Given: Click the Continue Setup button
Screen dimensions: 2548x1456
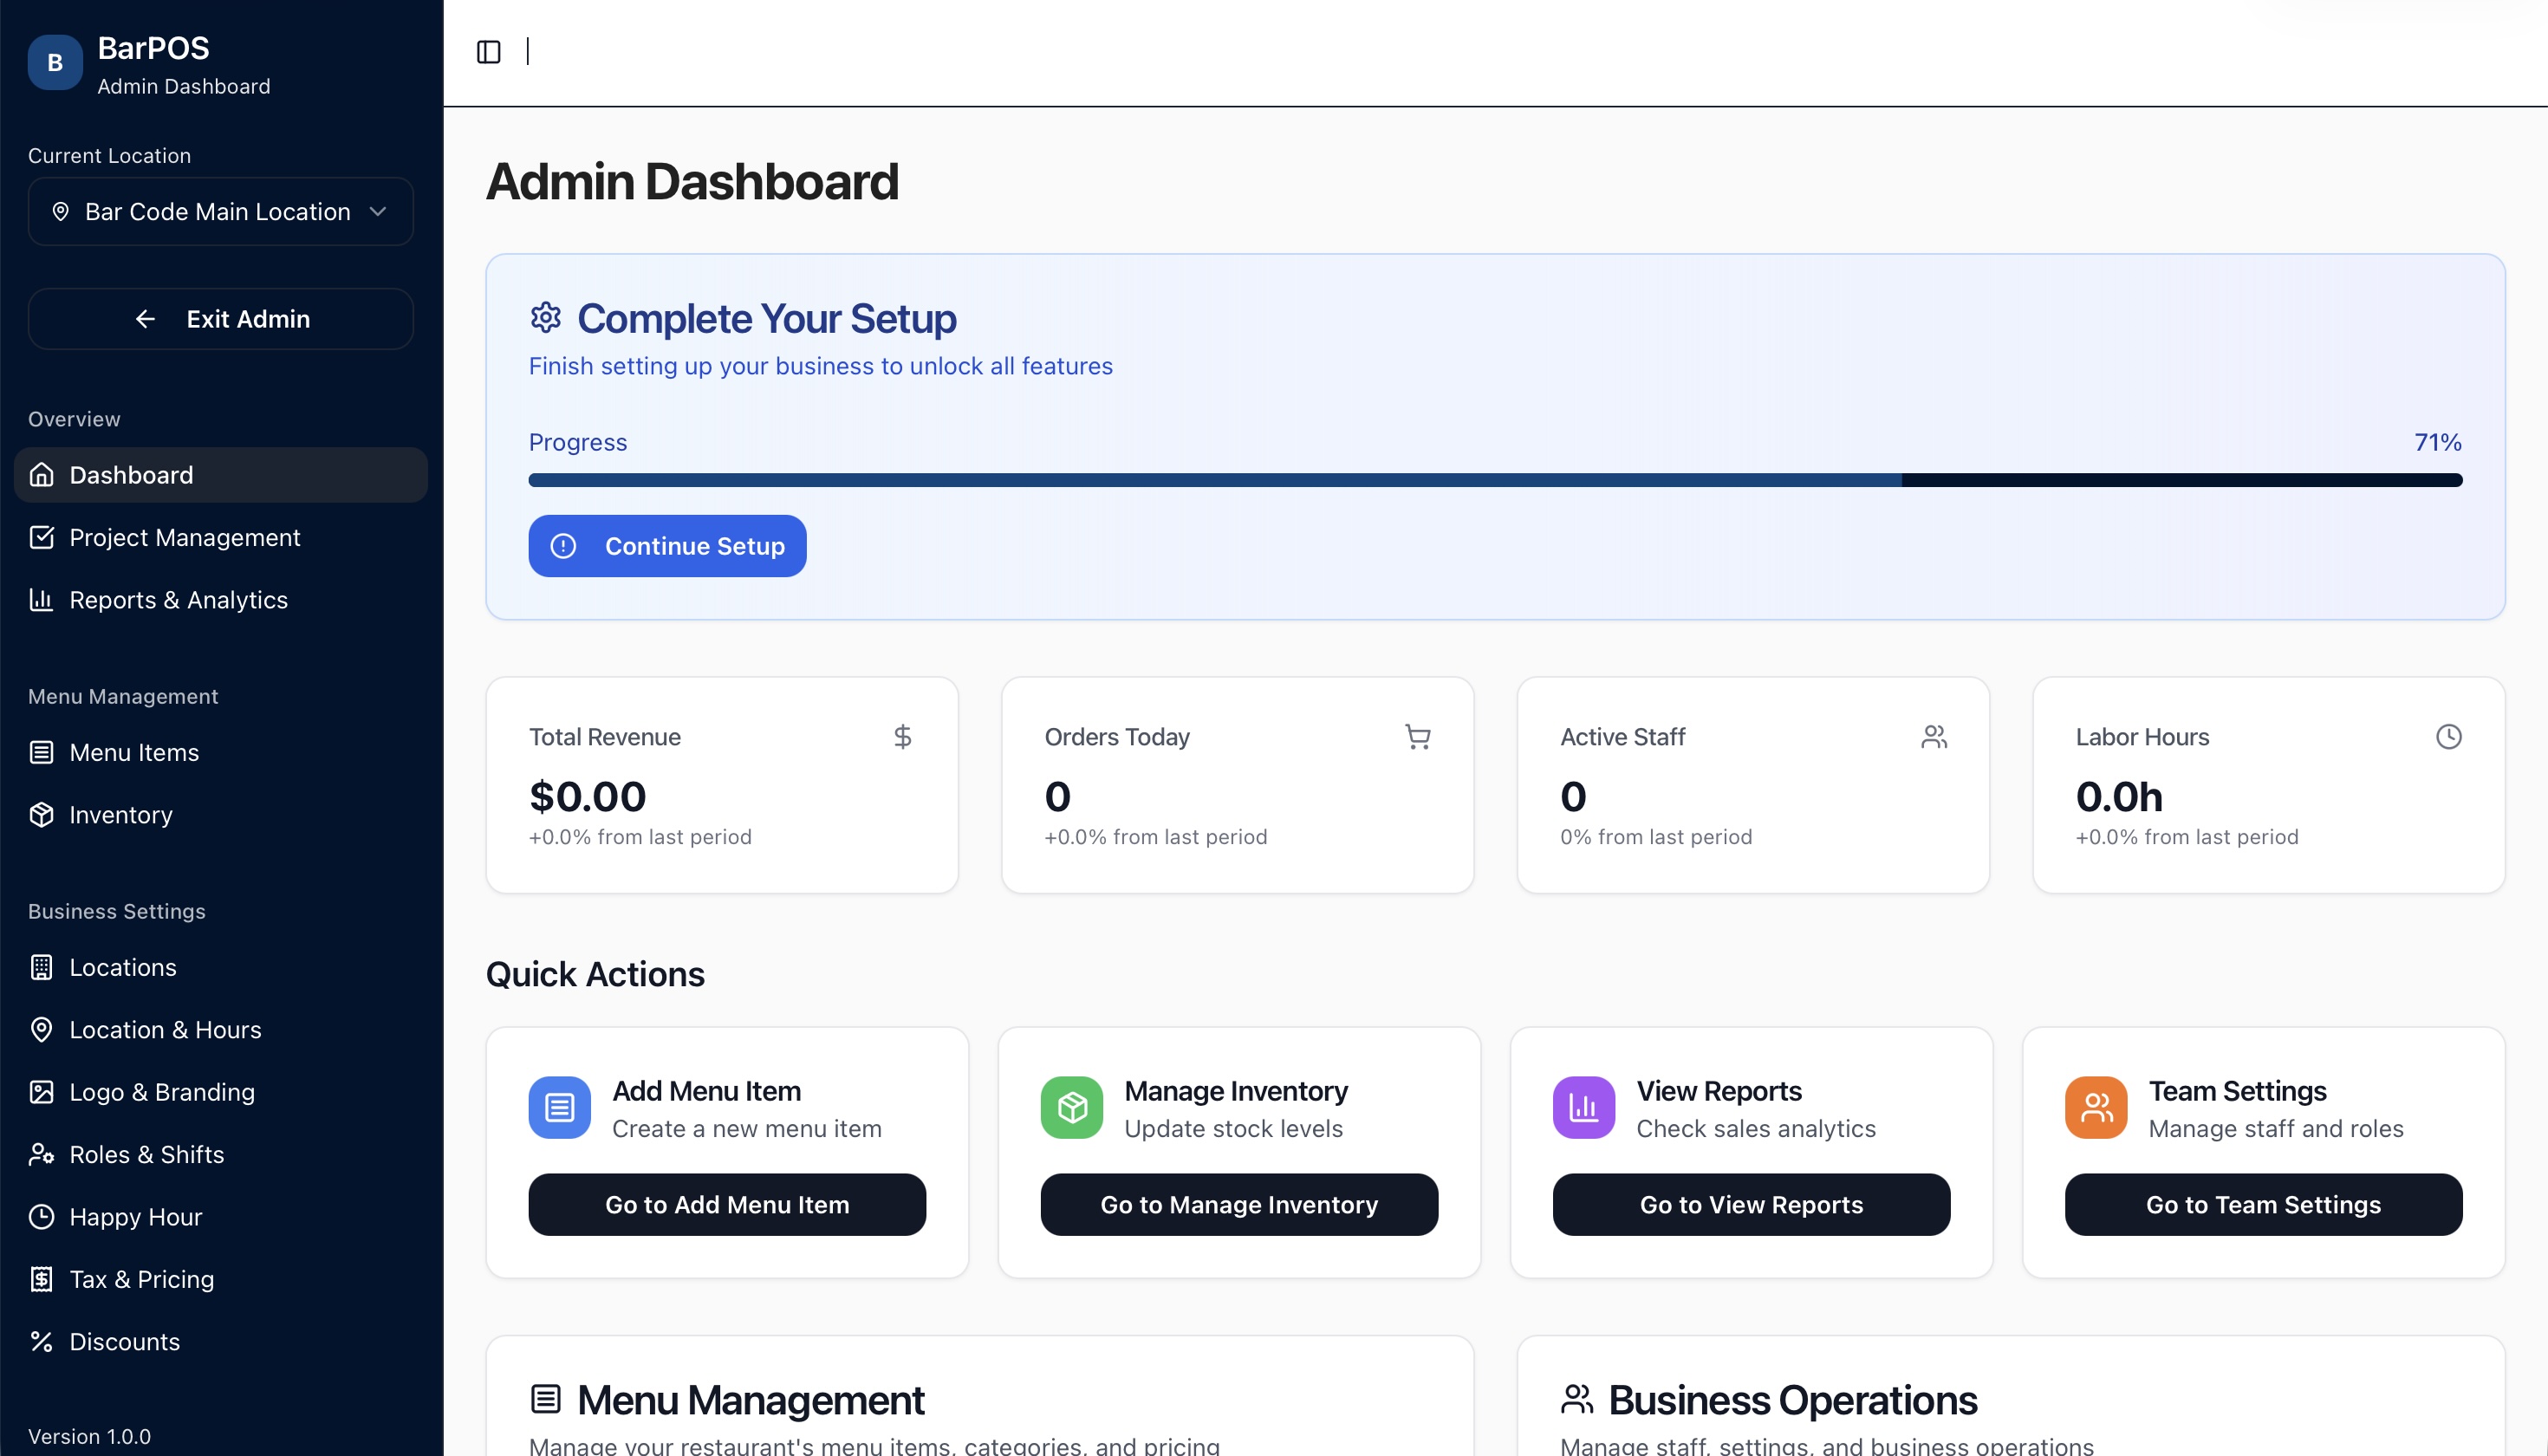Looking at the screenshot, I should point(667,546).
